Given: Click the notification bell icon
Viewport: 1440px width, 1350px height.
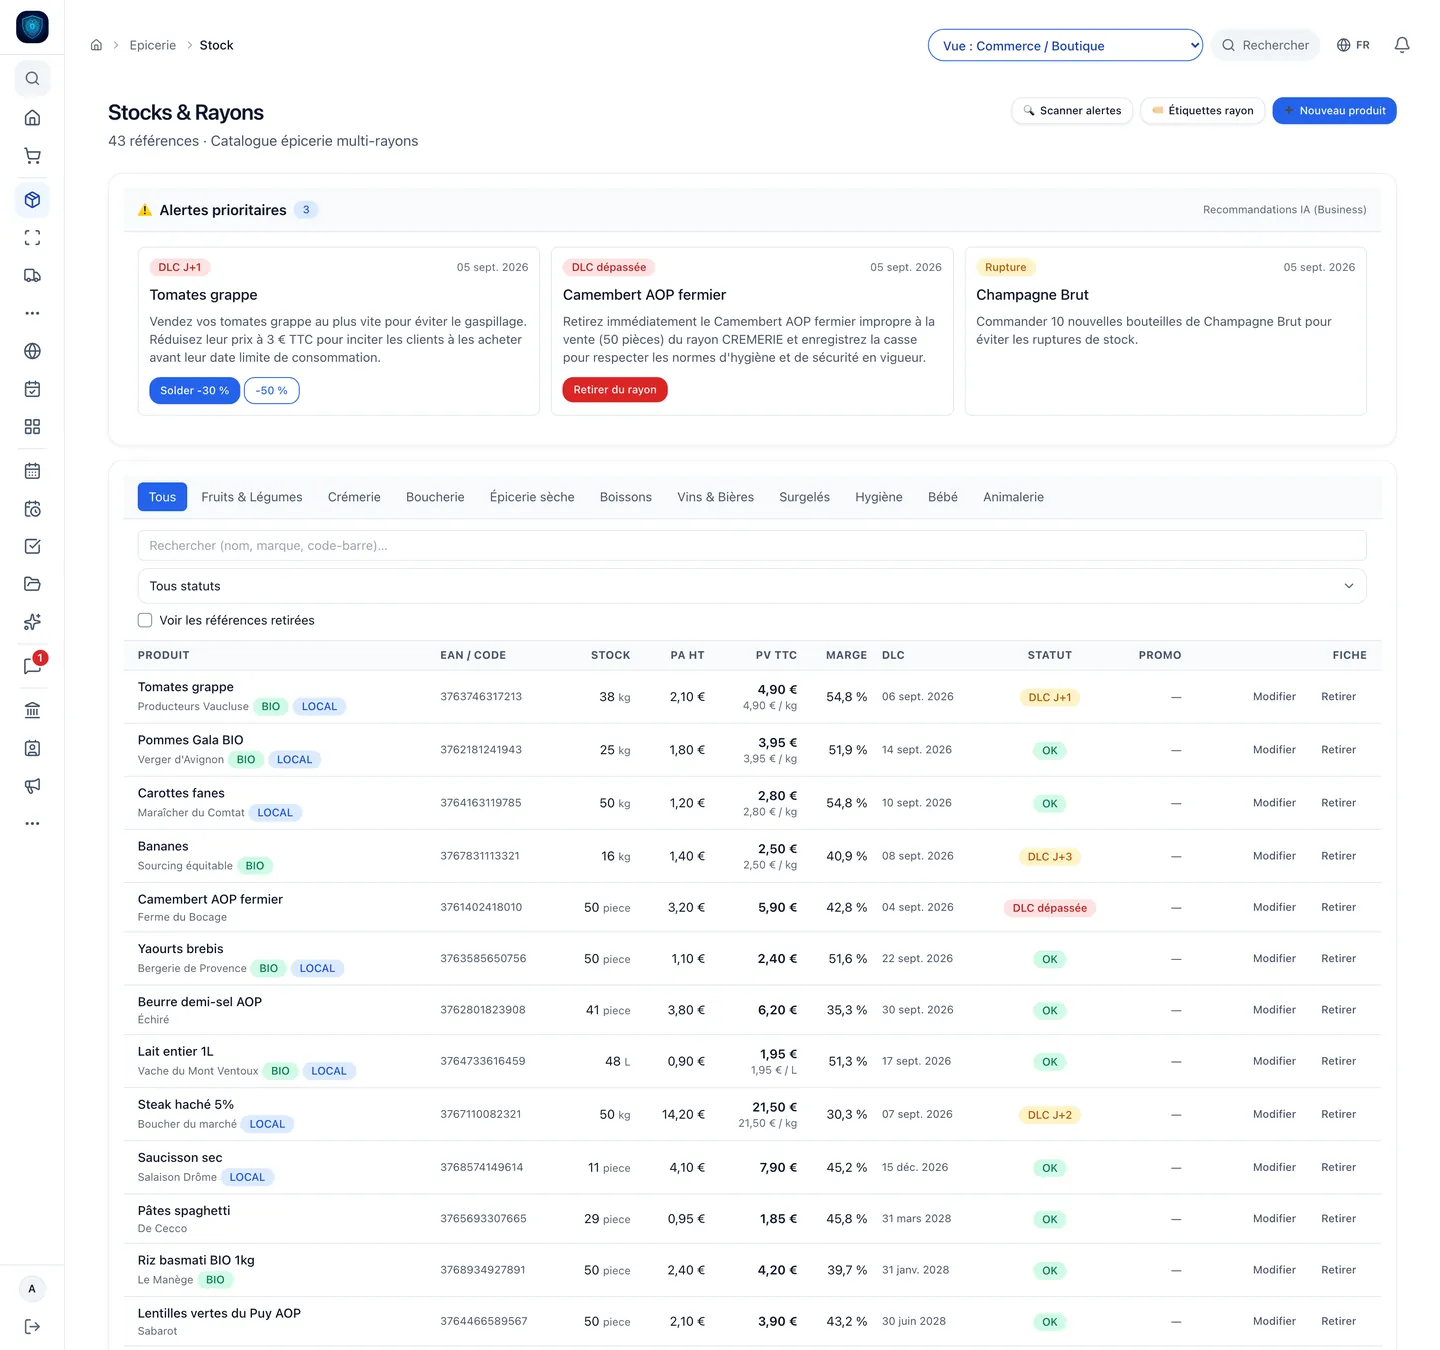Looking at the screenshot, I should click(1402, 45).
